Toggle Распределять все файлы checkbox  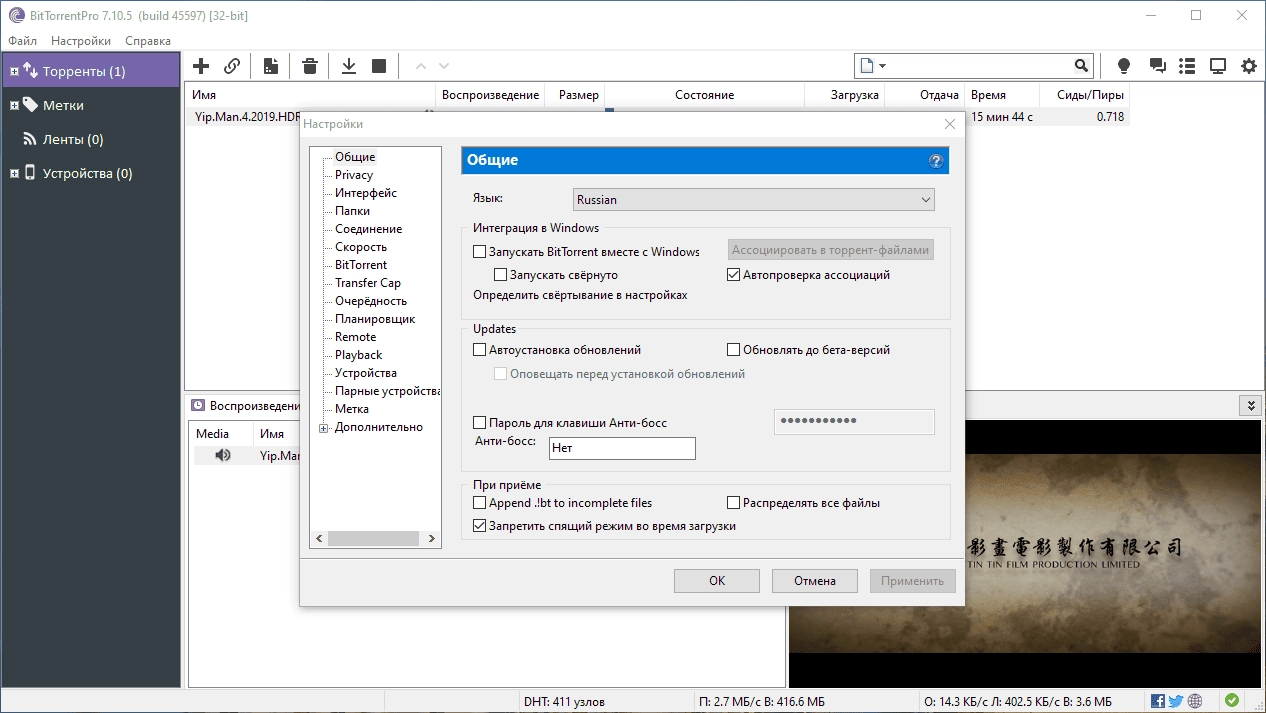click(733, 503)
